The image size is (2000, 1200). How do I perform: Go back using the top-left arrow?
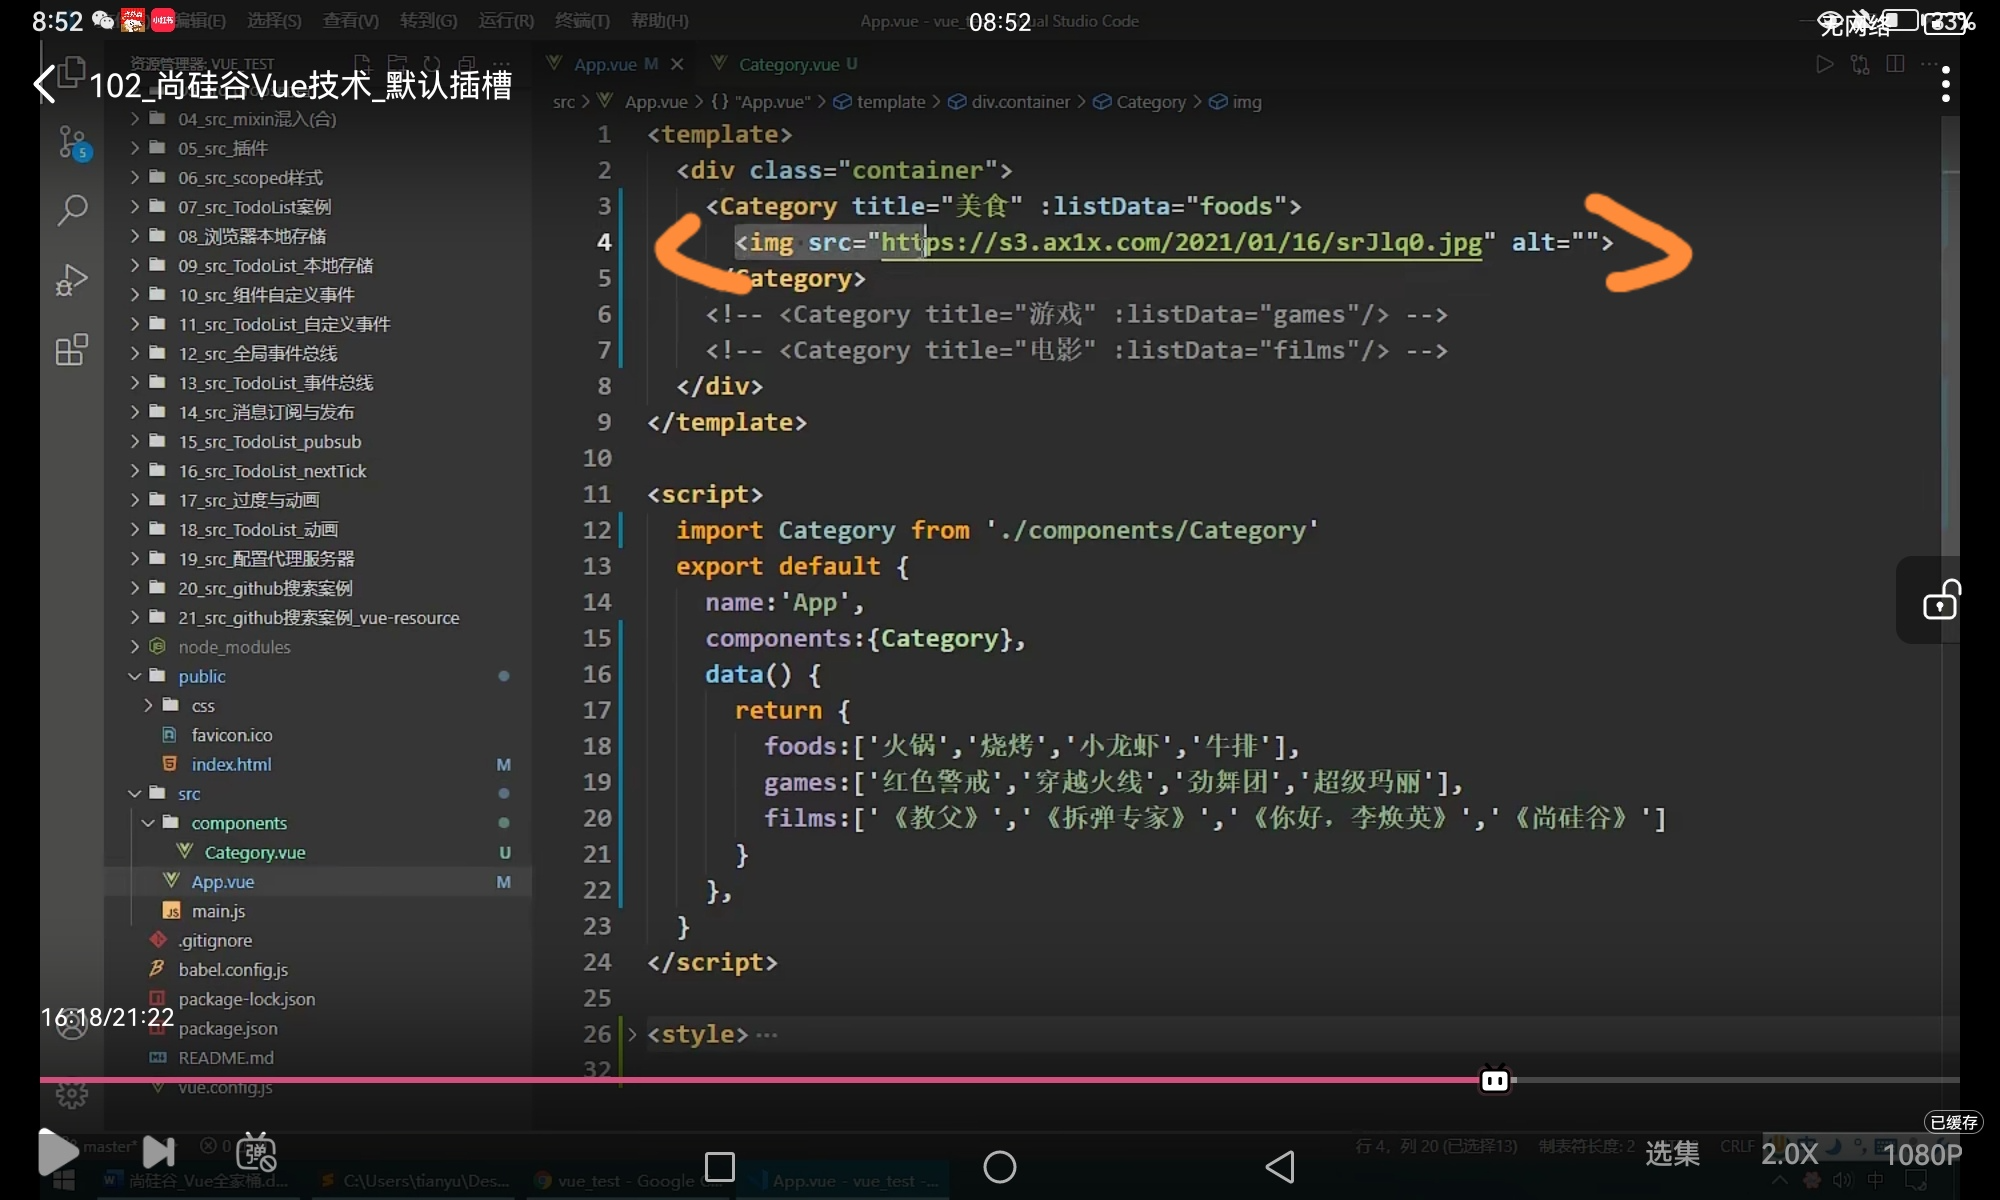pyautogui.click(x=45, y=84)
